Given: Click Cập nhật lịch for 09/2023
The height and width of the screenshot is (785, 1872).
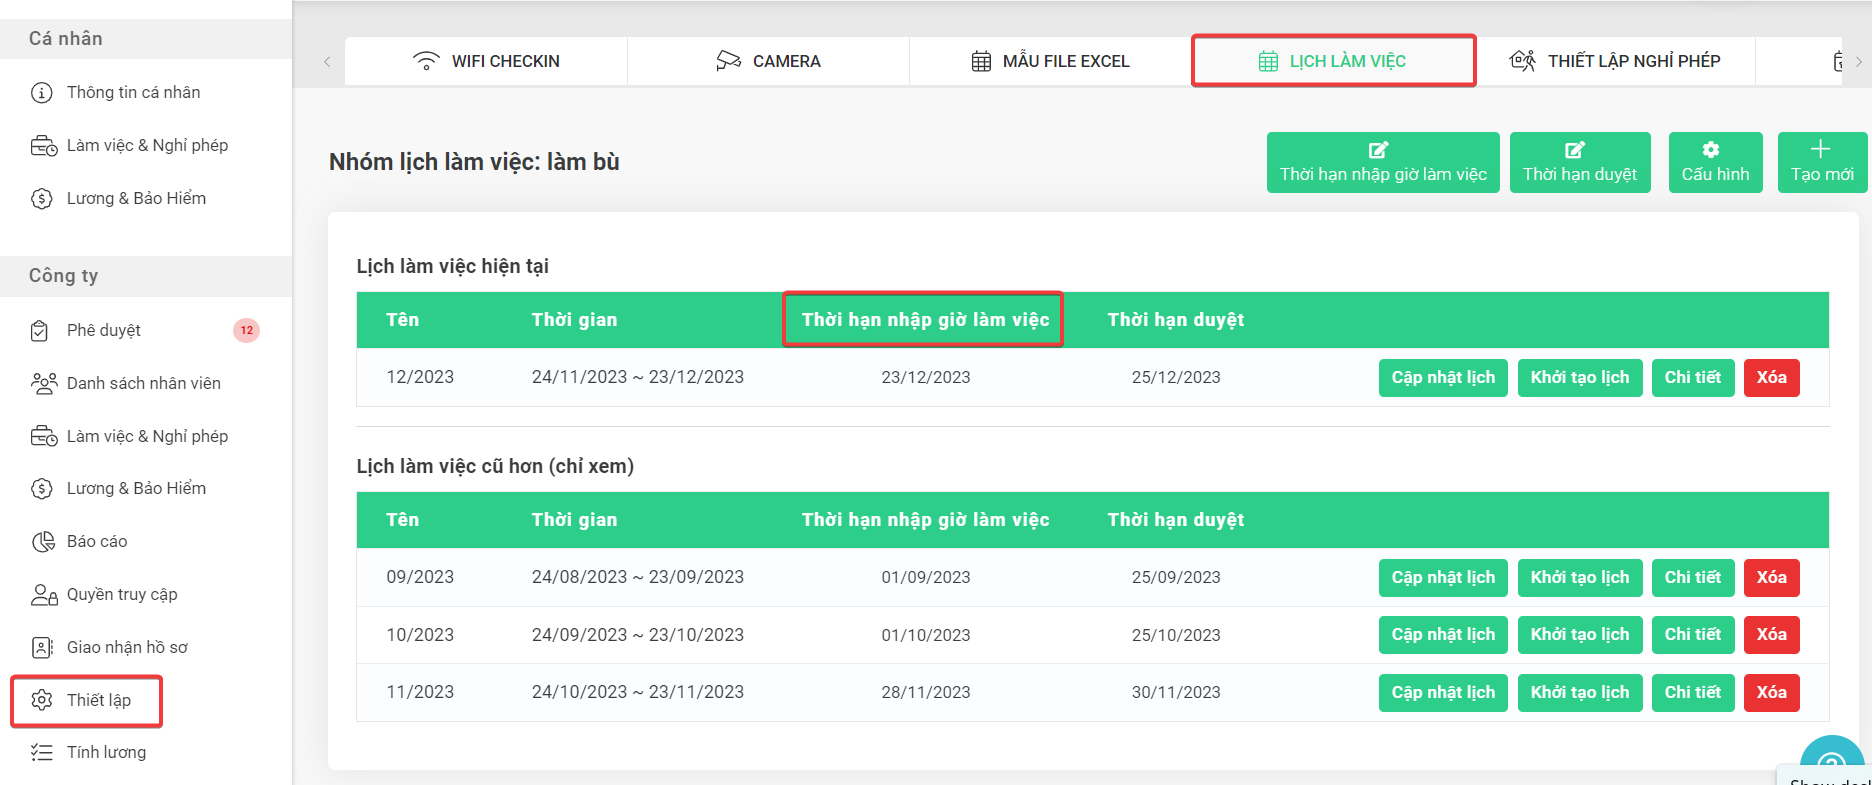Looking at the screenshot, I should tap(1443, 578).
